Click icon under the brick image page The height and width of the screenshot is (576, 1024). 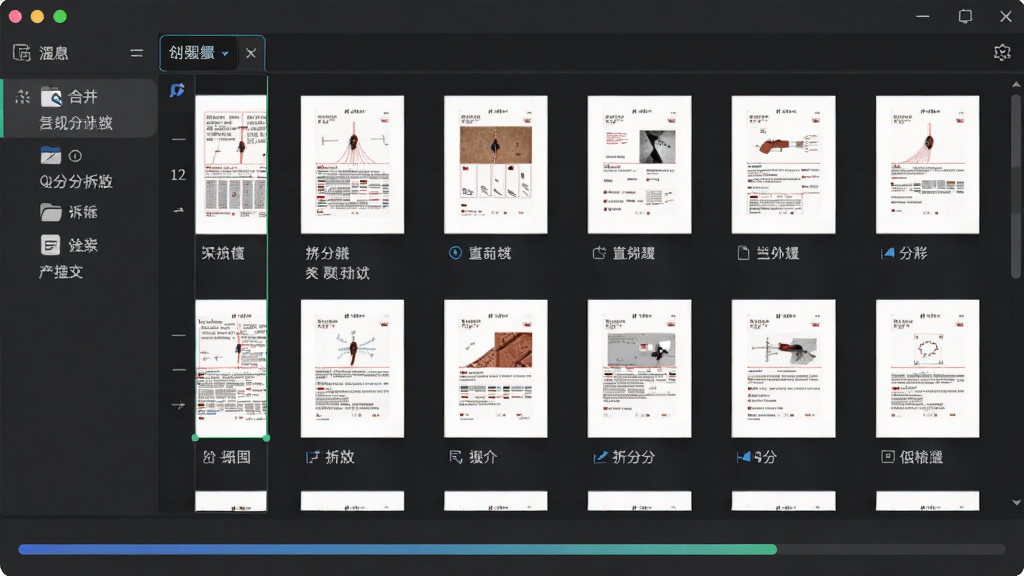pyautogui.click(x=456, y=457)
